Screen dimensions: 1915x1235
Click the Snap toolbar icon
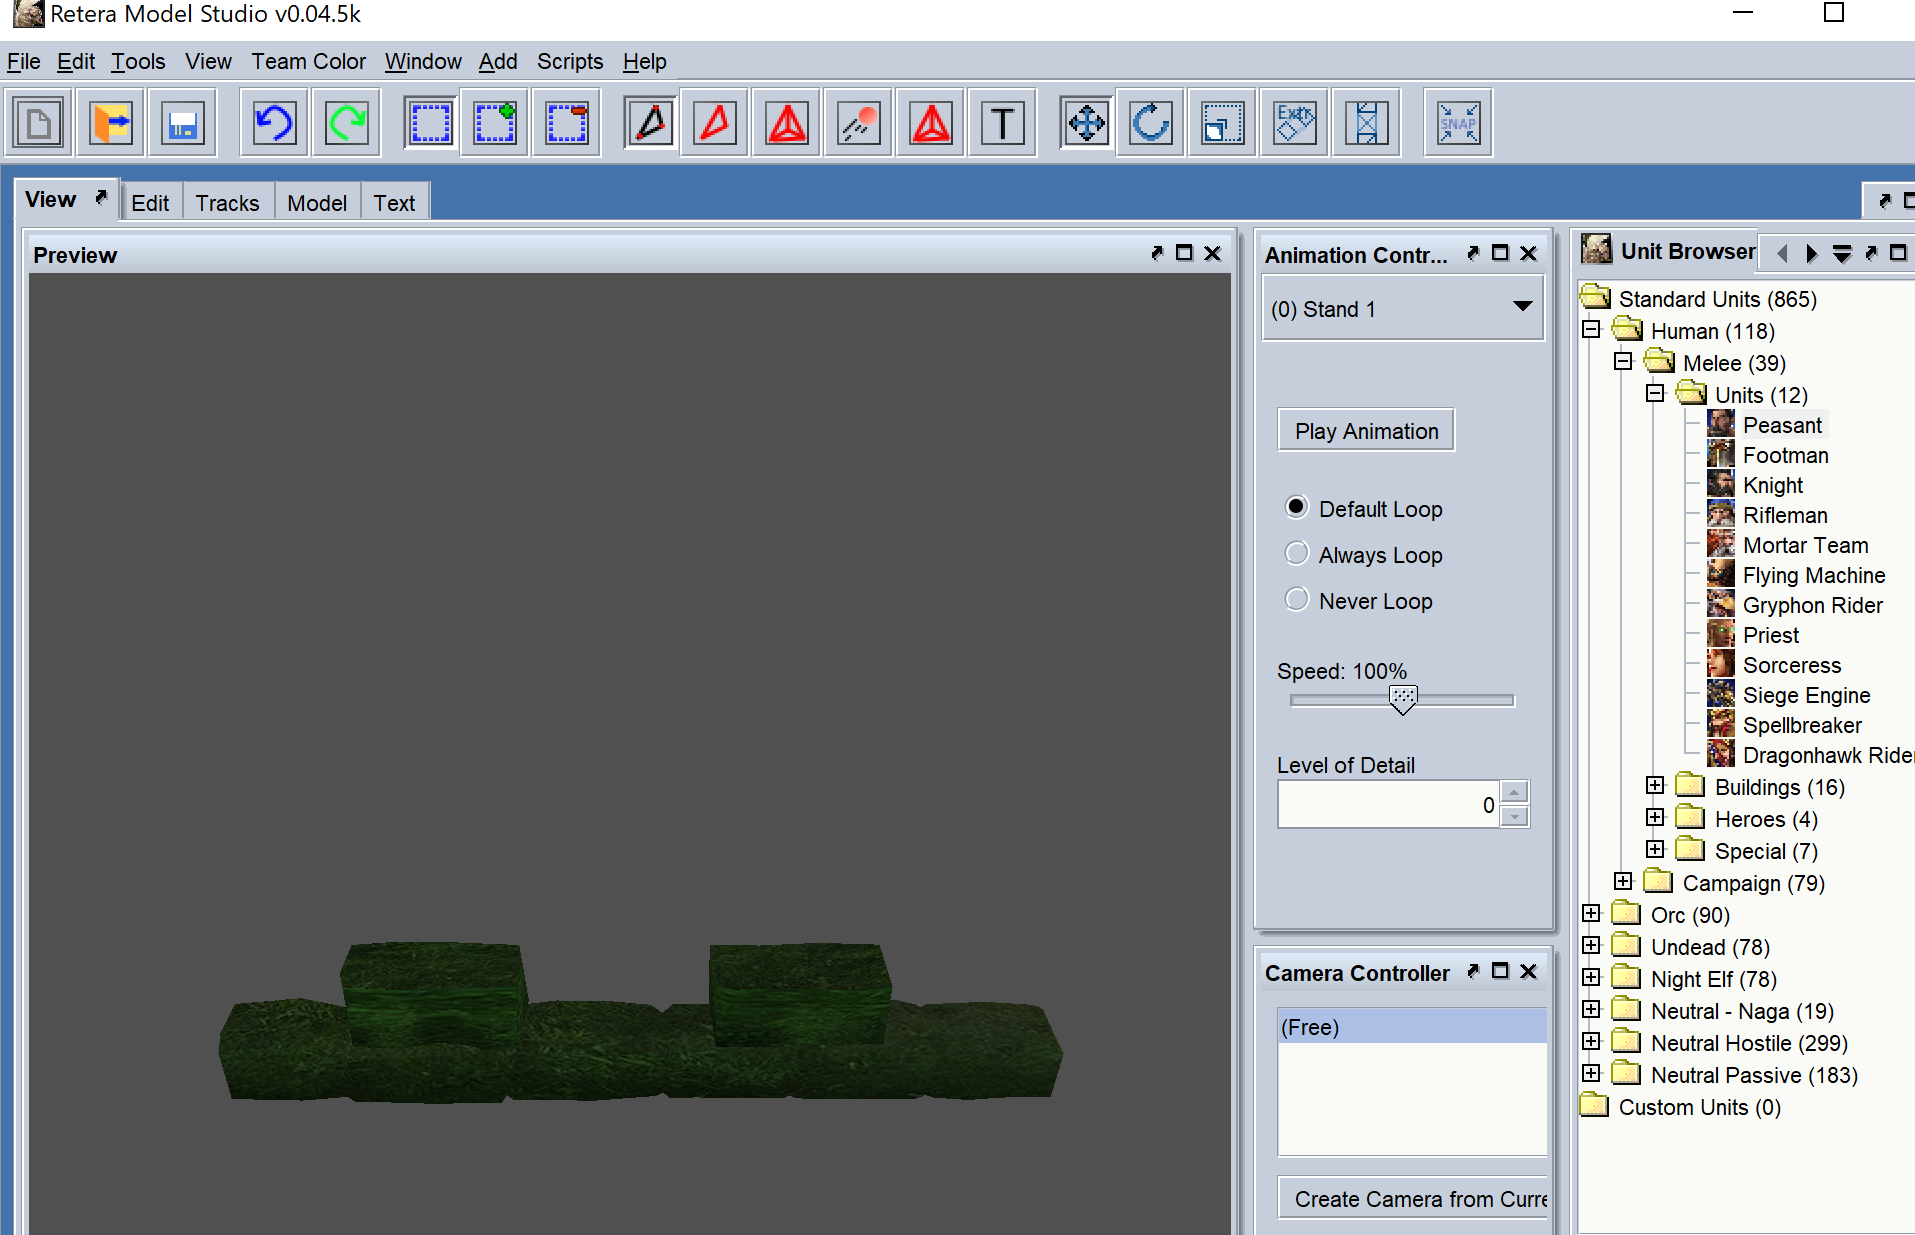tap(1458, 124)
